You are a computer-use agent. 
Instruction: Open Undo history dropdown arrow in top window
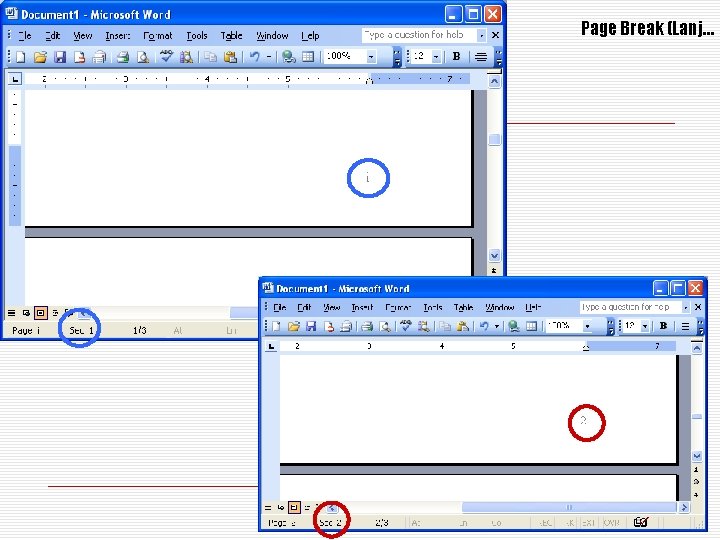pyautogui.click(x=269, y=57)
